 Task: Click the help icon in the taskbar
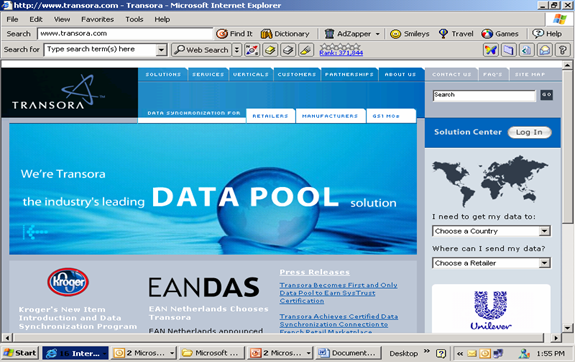(441, 353)
